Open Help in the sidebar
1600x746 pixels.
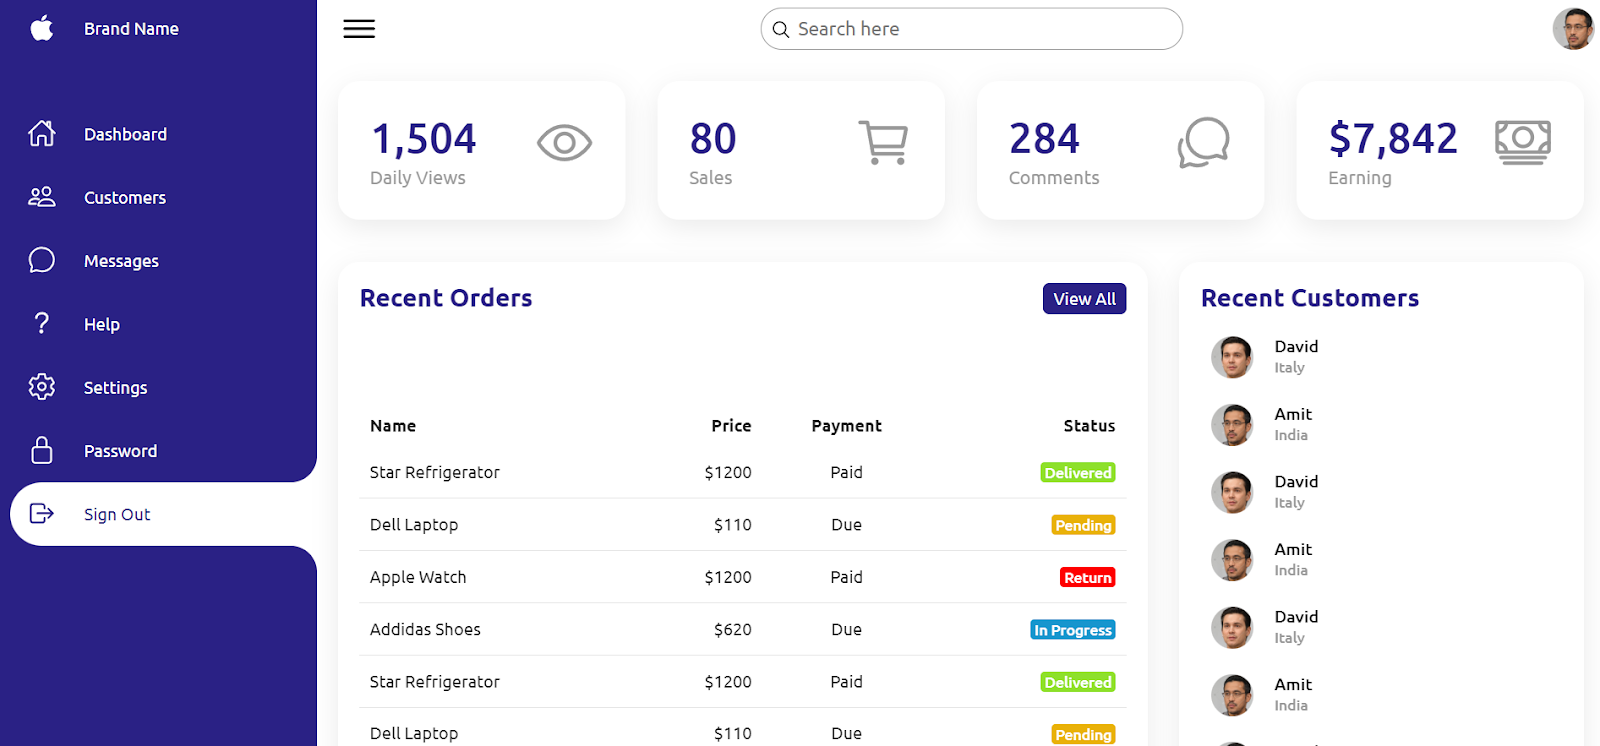(163, 324)
